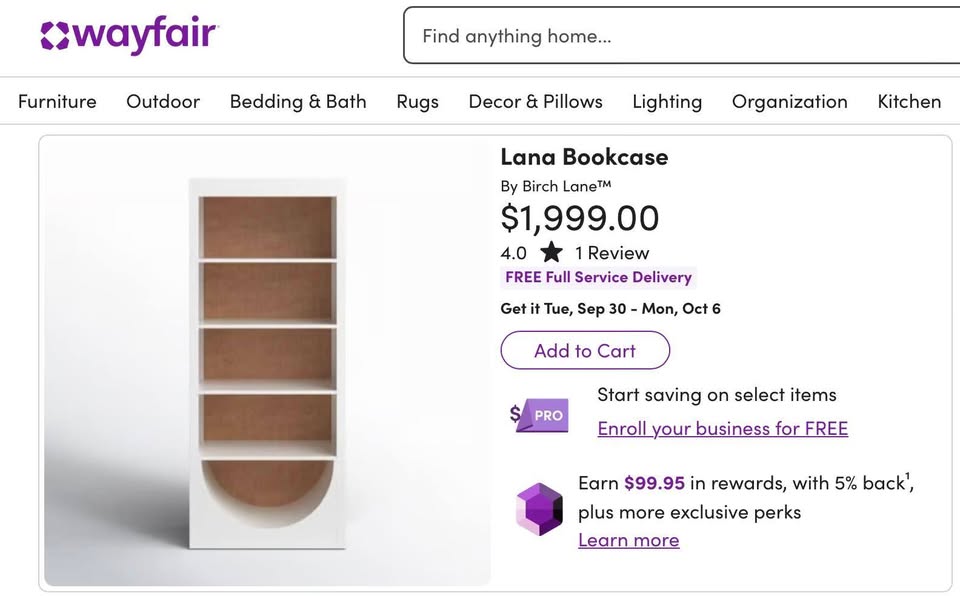This screenshot has height=596, width=960.
Task: Navigate to the Organization category
Action: point(789,102)
